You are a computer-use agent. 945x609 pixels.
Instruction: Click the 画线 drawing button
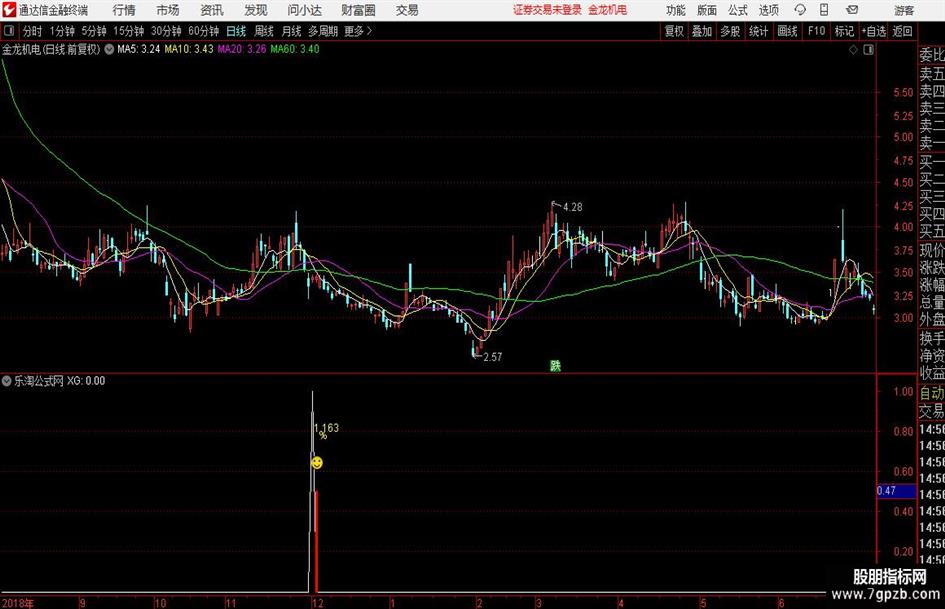coord(788,31)
